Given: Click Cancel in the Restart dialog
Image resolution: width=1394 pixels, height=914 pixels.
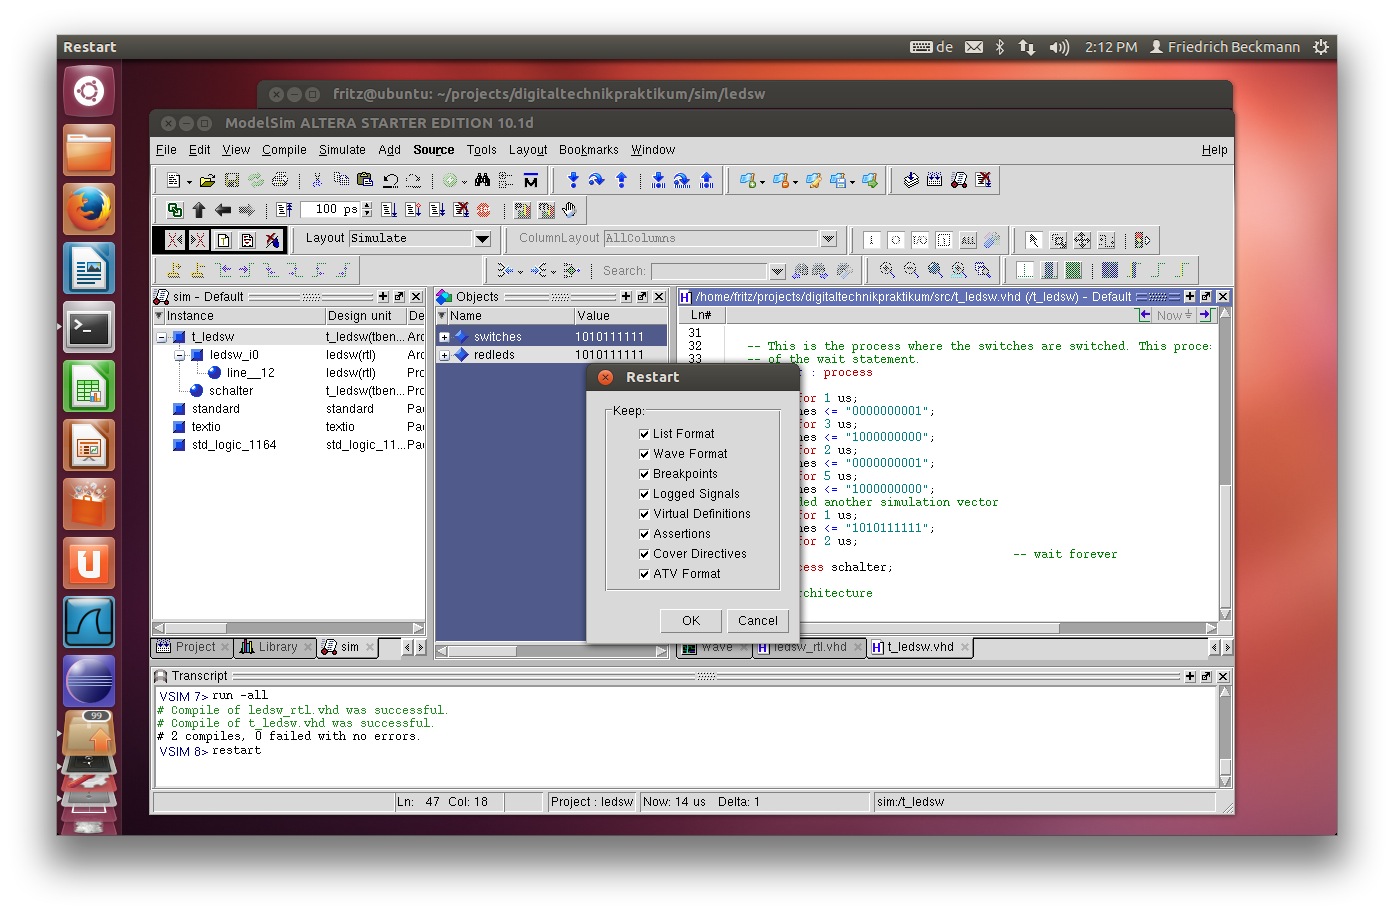Looking at the screenshot, I should pos(757,621).
